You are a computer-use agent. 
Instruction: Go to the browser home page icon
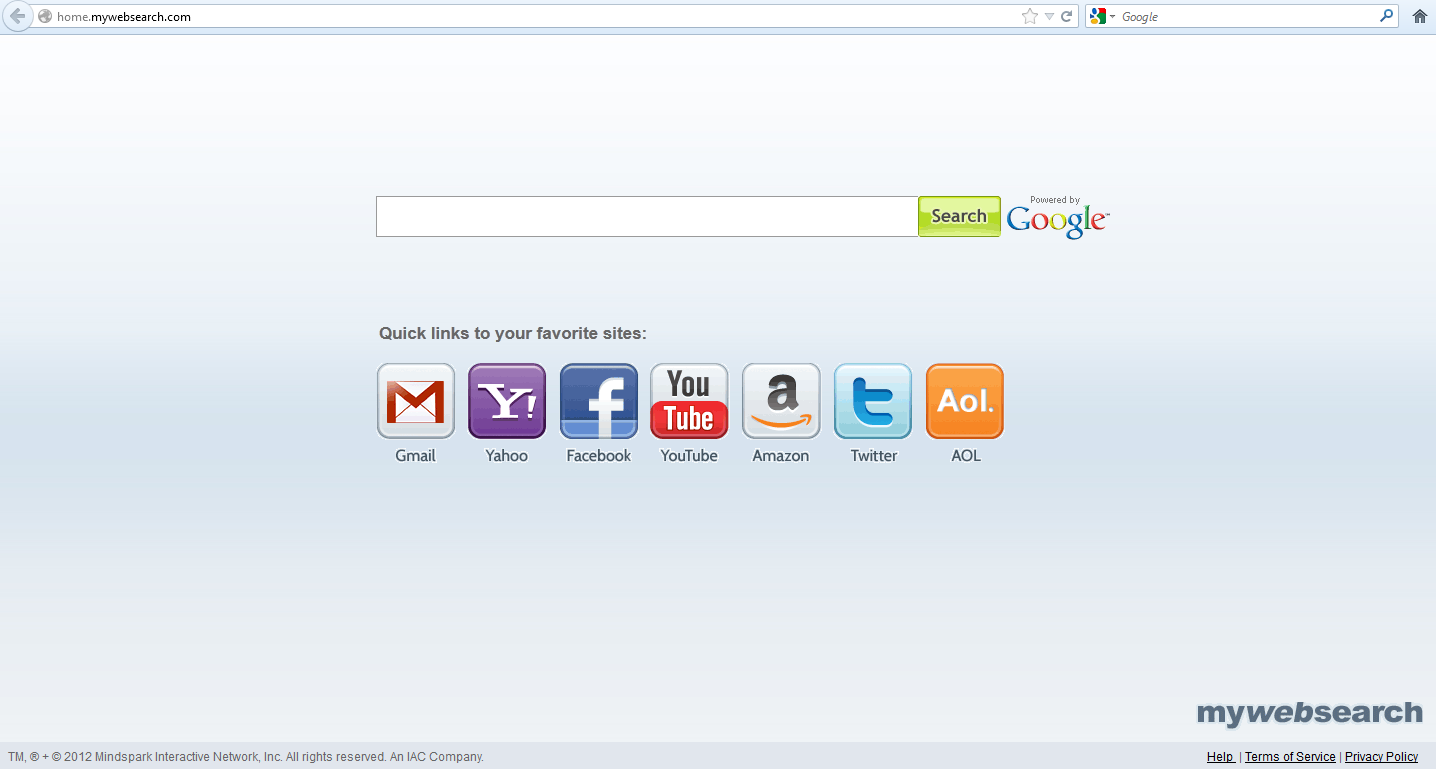tap(1420, 16)
